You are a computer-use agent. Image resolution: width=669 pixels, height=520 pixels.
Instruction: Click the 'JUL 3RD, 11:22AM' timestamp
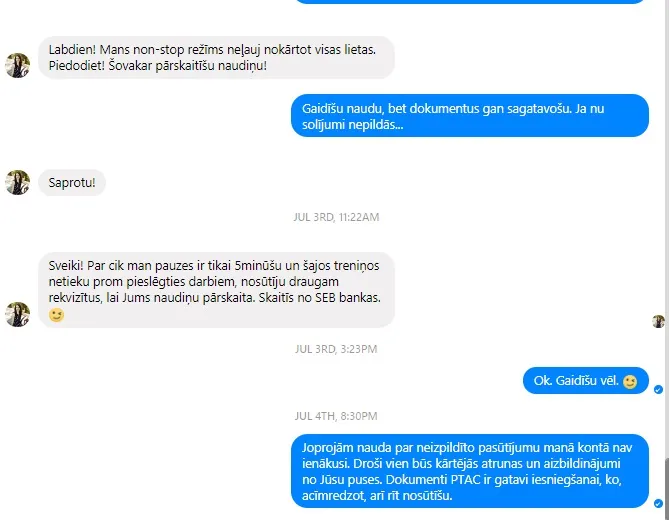click(x=336, y=217)
